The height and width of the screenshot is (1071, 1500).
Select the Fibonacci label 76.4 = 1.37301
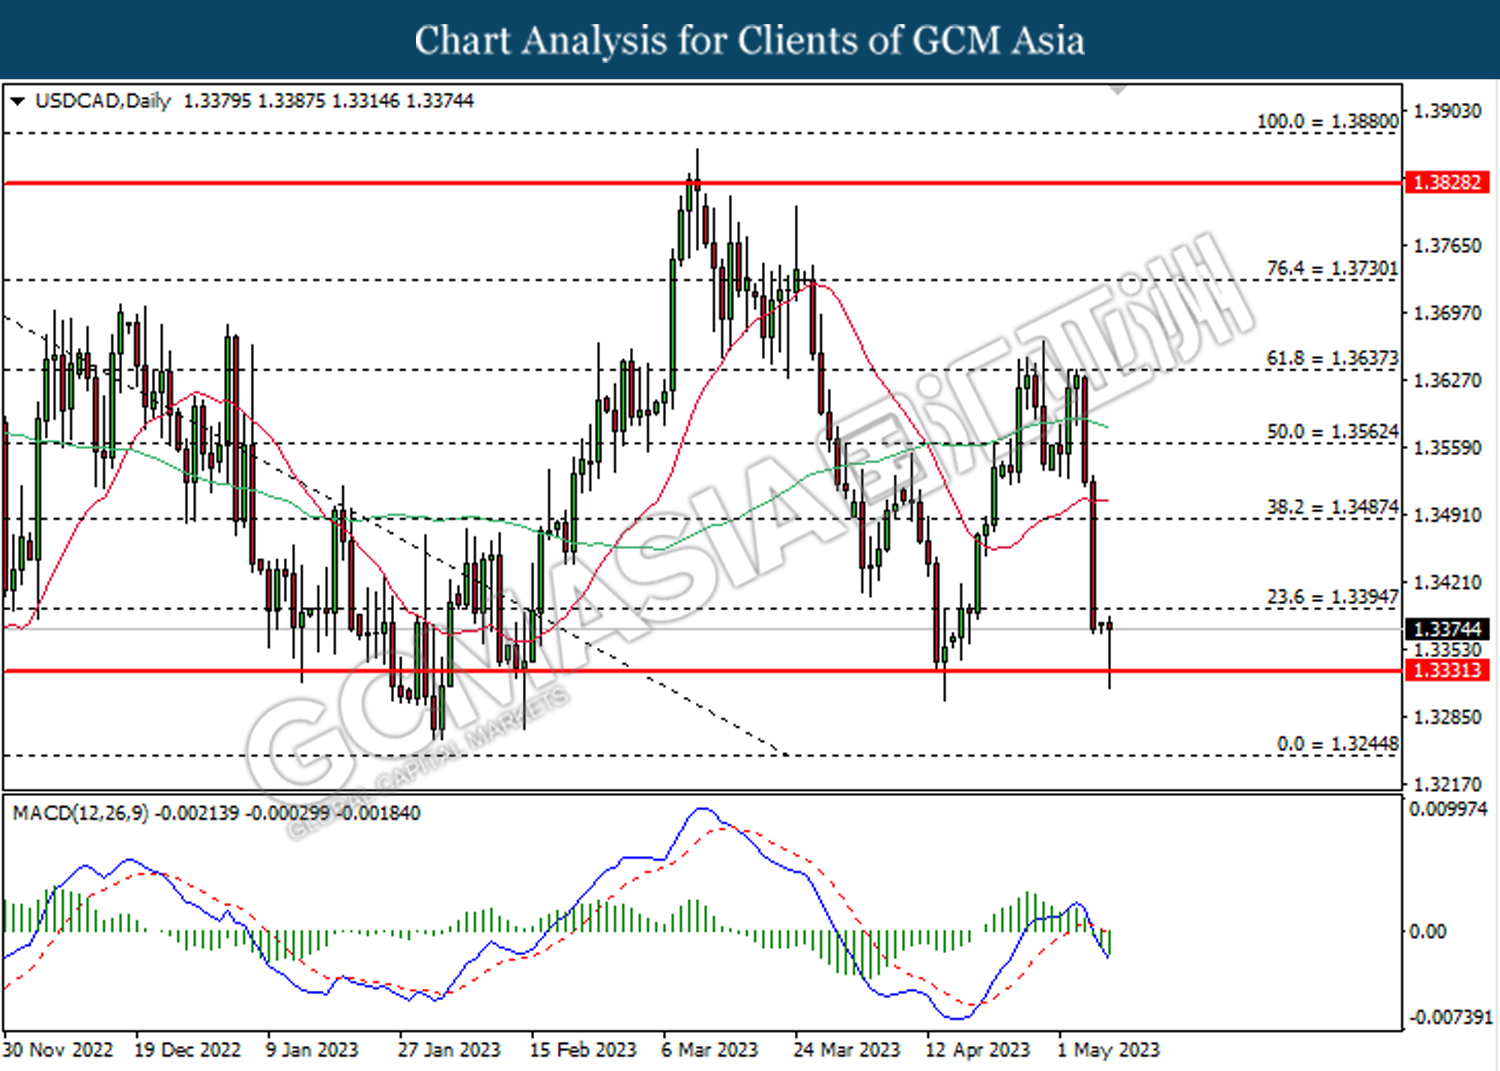(x=1332, y=268)
